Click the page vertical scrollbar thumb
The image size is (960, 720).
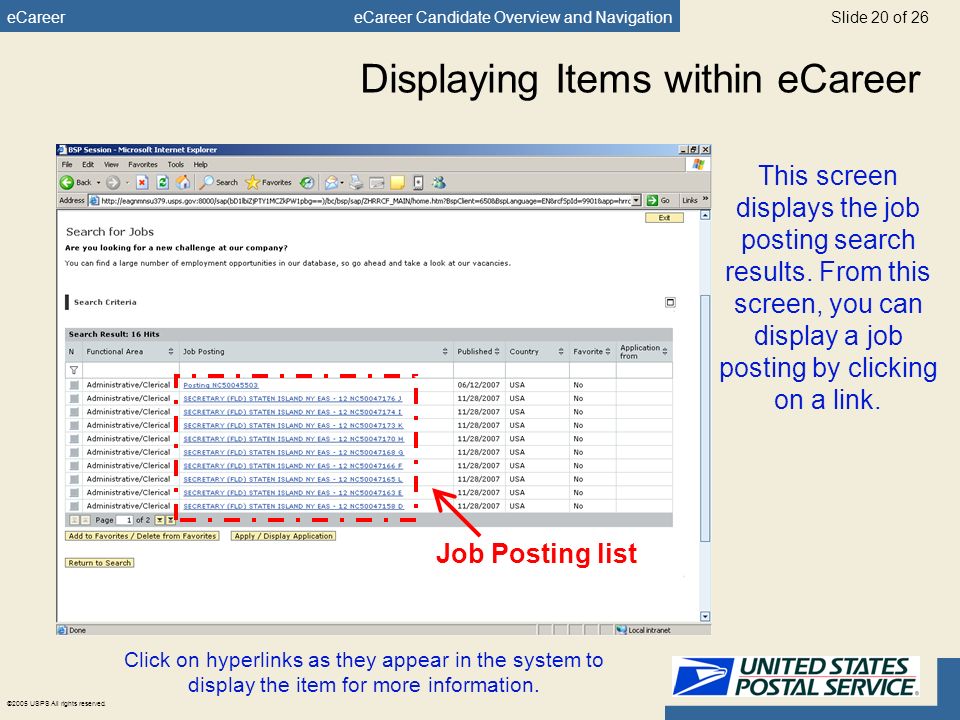pyautogui.click(x=705, y=418)
